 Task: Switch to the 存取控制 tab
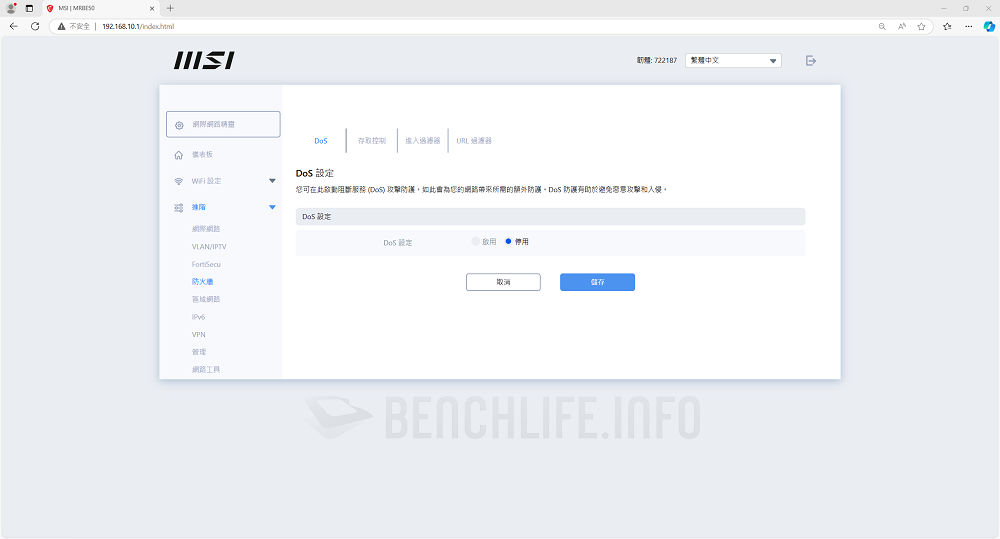(x=372, y=141)
